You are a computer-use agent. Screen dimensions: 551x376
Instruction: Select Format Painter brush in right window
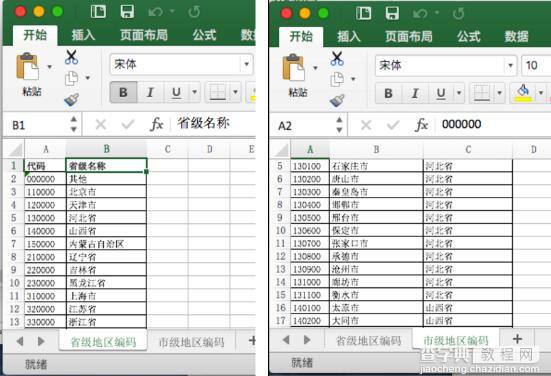point(337,101)
